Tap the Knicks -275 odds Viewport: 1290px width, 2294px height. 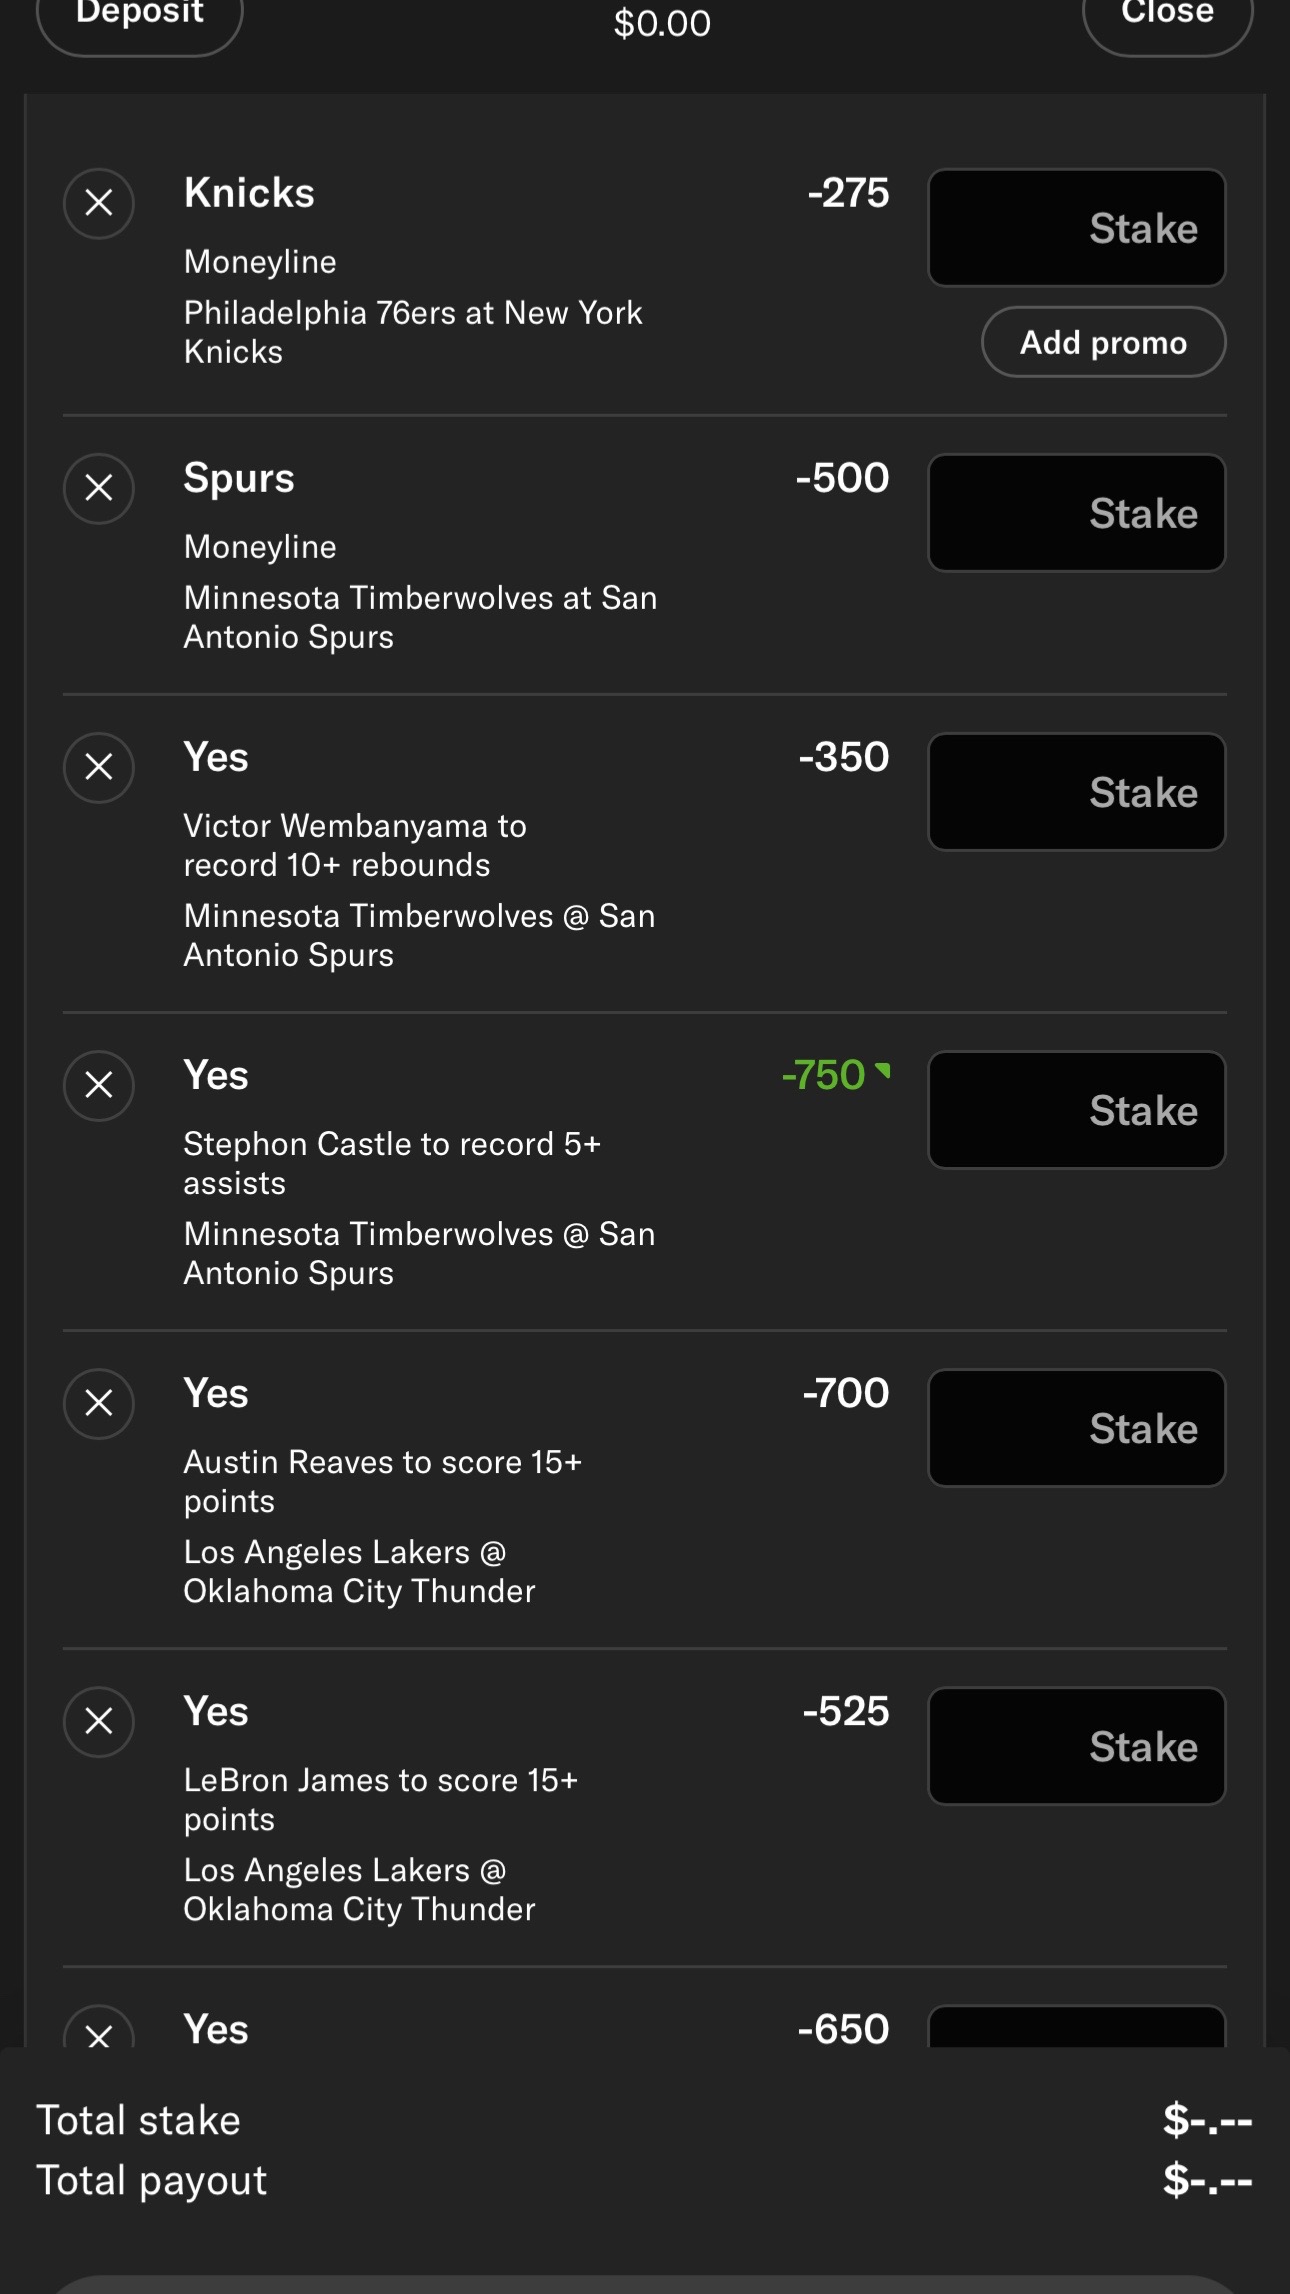(848, 193)
